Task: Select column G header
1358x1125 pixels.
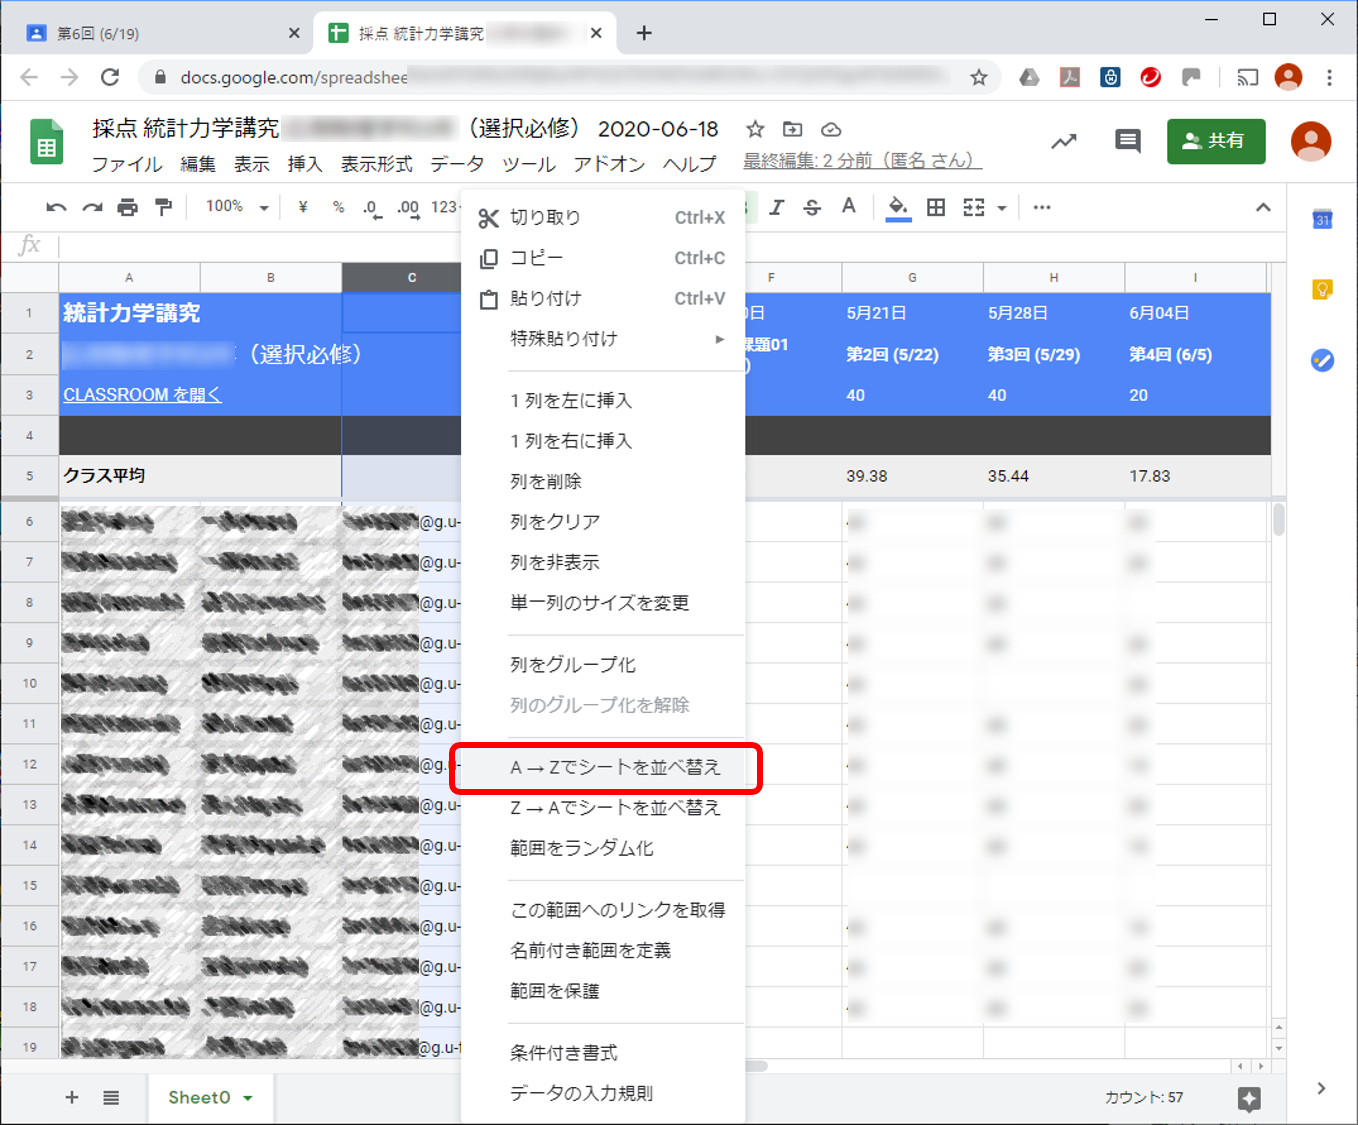Action: pyautogui.click(x=912, y=277)
